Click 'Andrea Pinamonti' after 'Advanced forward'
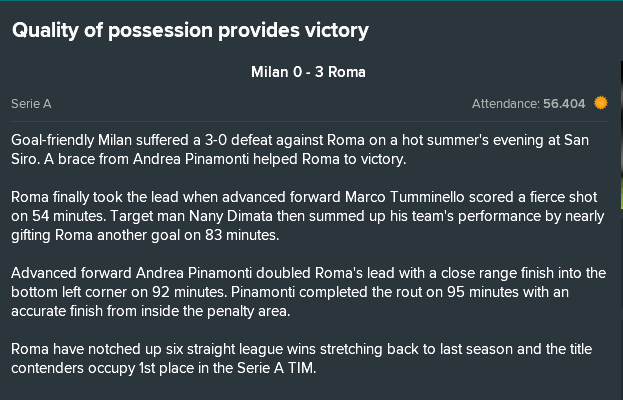The height and width of the screenshot is (400, 623). pyautogui.click(x=194, y=273)
